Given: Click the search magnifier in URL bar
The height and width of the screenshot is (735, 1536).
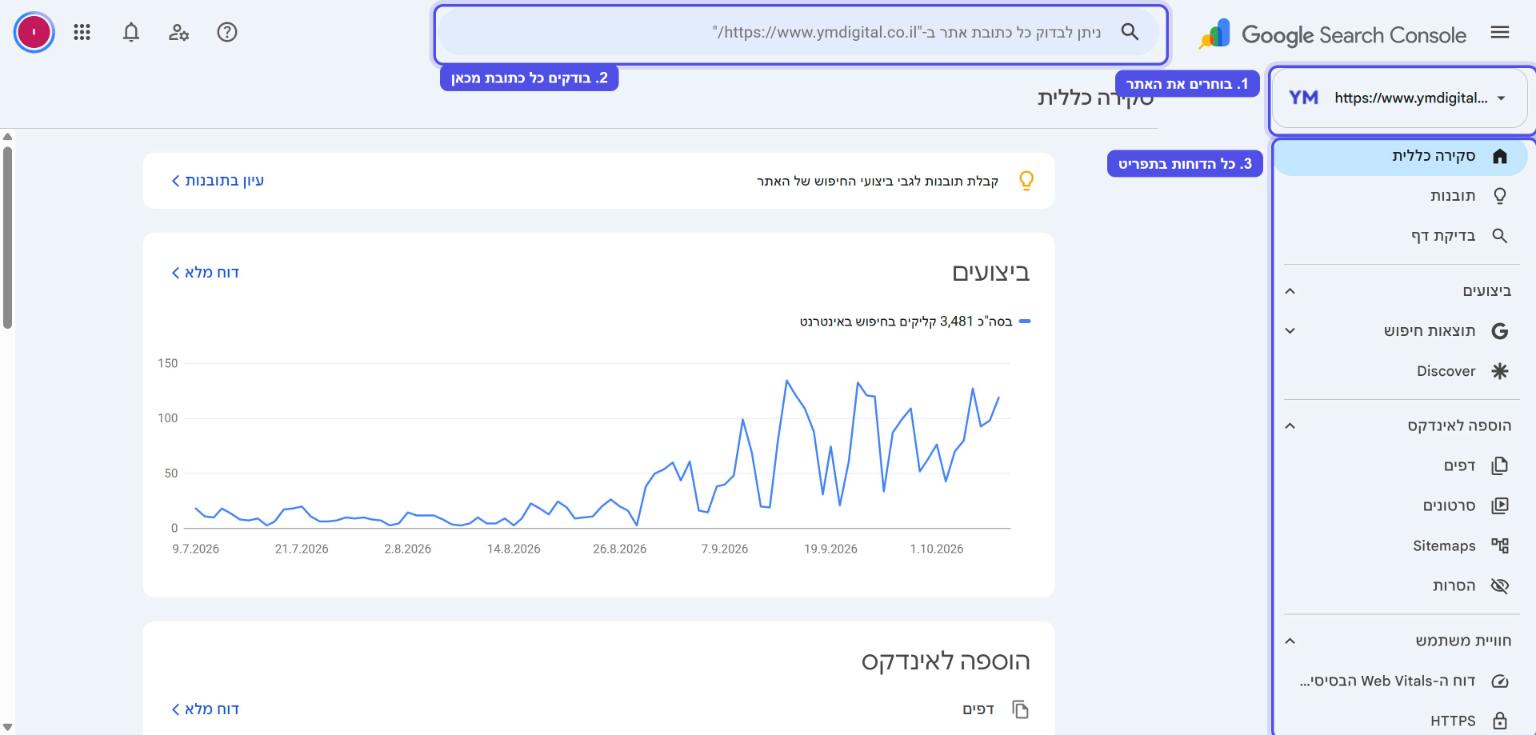Looking at the screenshot, I should tap(1130, 32).
